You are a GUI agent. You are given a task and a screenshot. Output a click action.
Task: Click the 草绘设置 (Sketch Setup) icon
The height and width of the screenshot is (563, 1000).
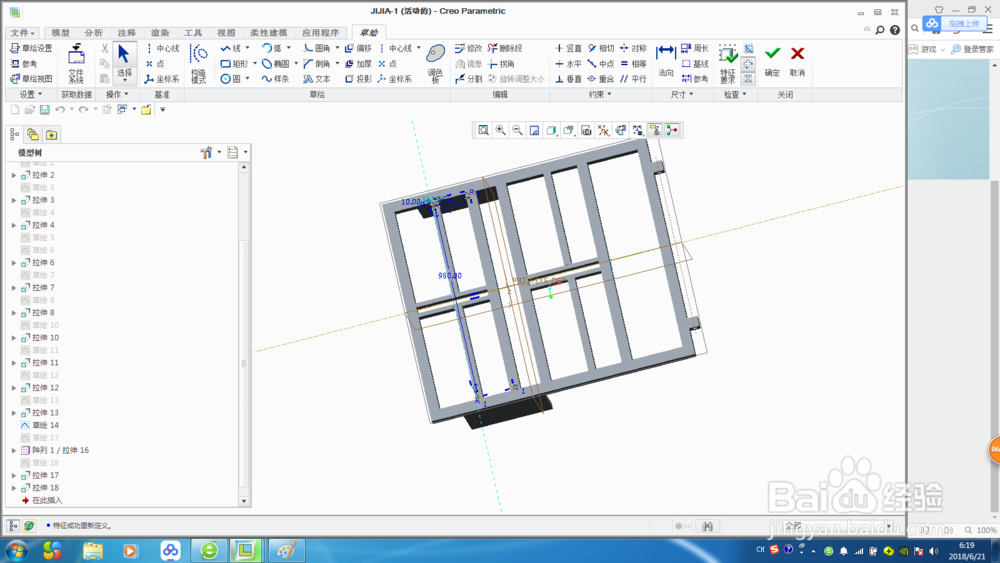point(31,48)
